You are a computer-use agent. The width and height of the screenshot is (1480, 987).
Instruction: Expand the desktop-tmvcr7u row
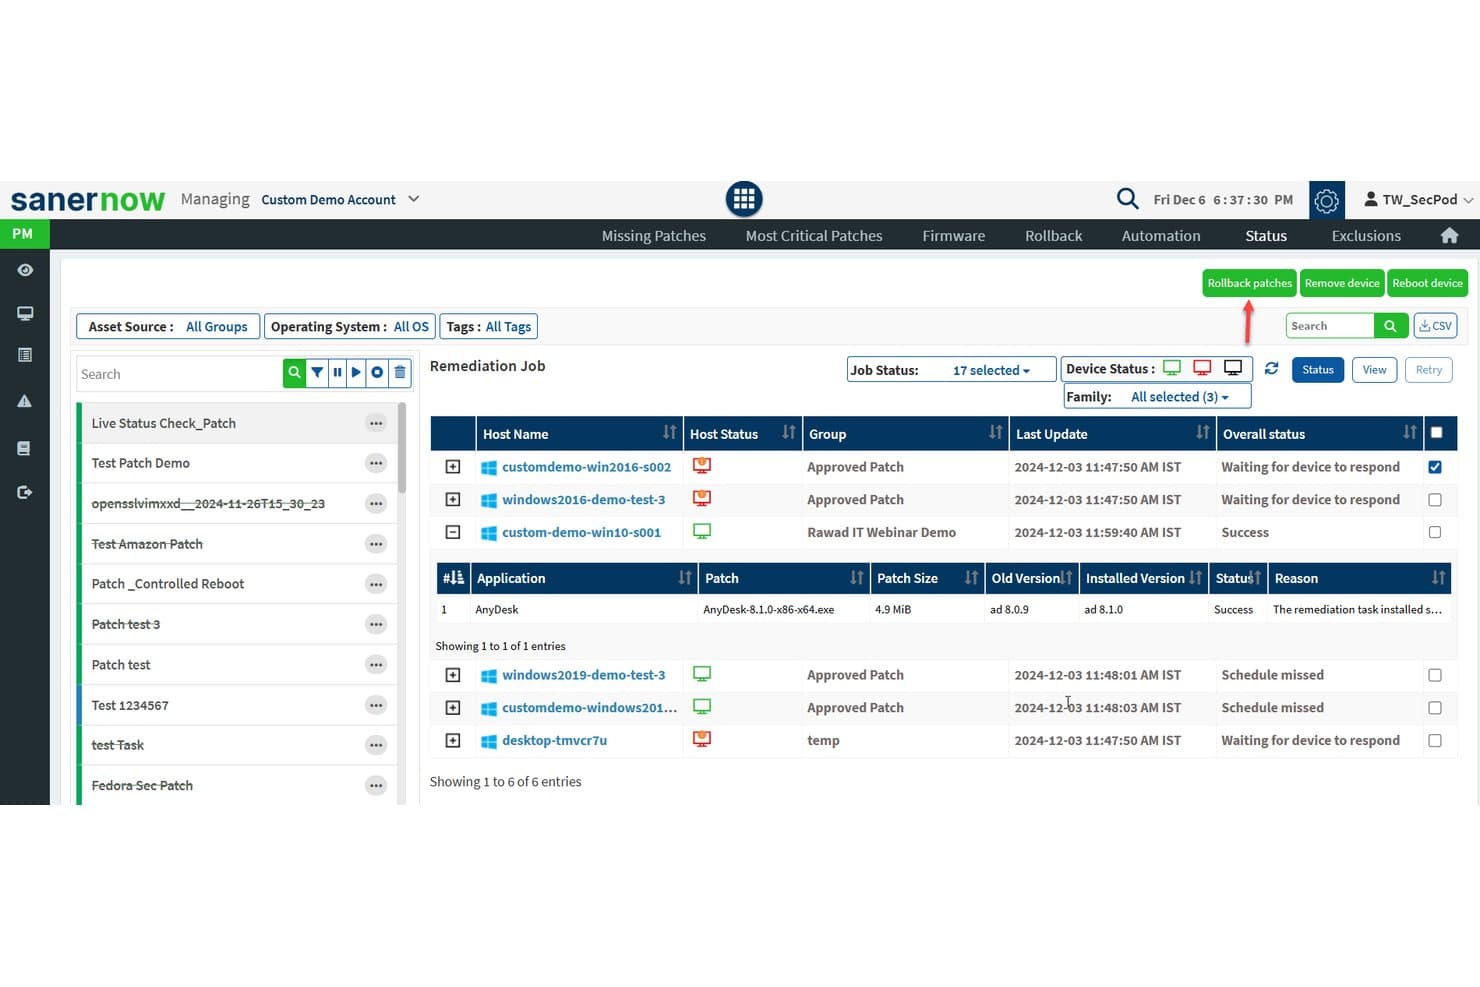coord(453,741)
